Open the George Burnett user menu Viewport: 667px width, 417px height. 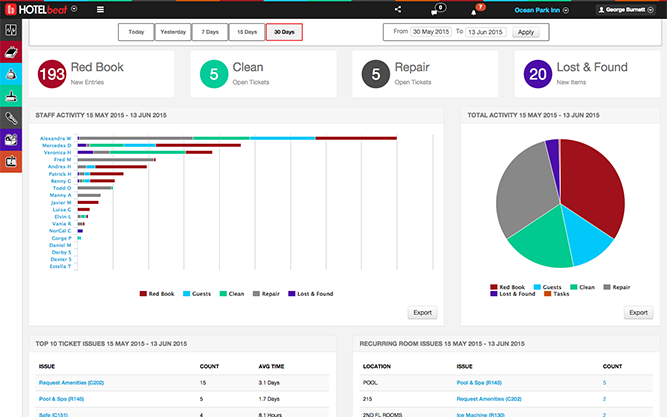tap(628, 9)
